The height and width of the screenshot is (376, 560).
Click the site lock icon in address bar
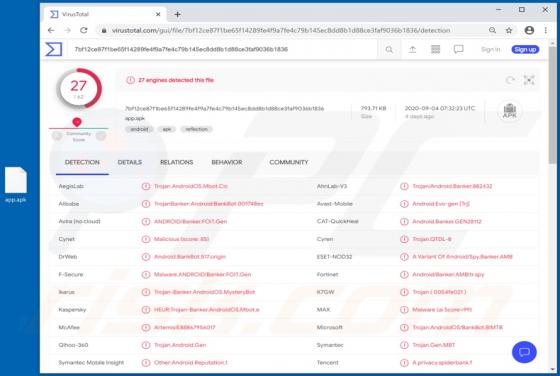104,30
